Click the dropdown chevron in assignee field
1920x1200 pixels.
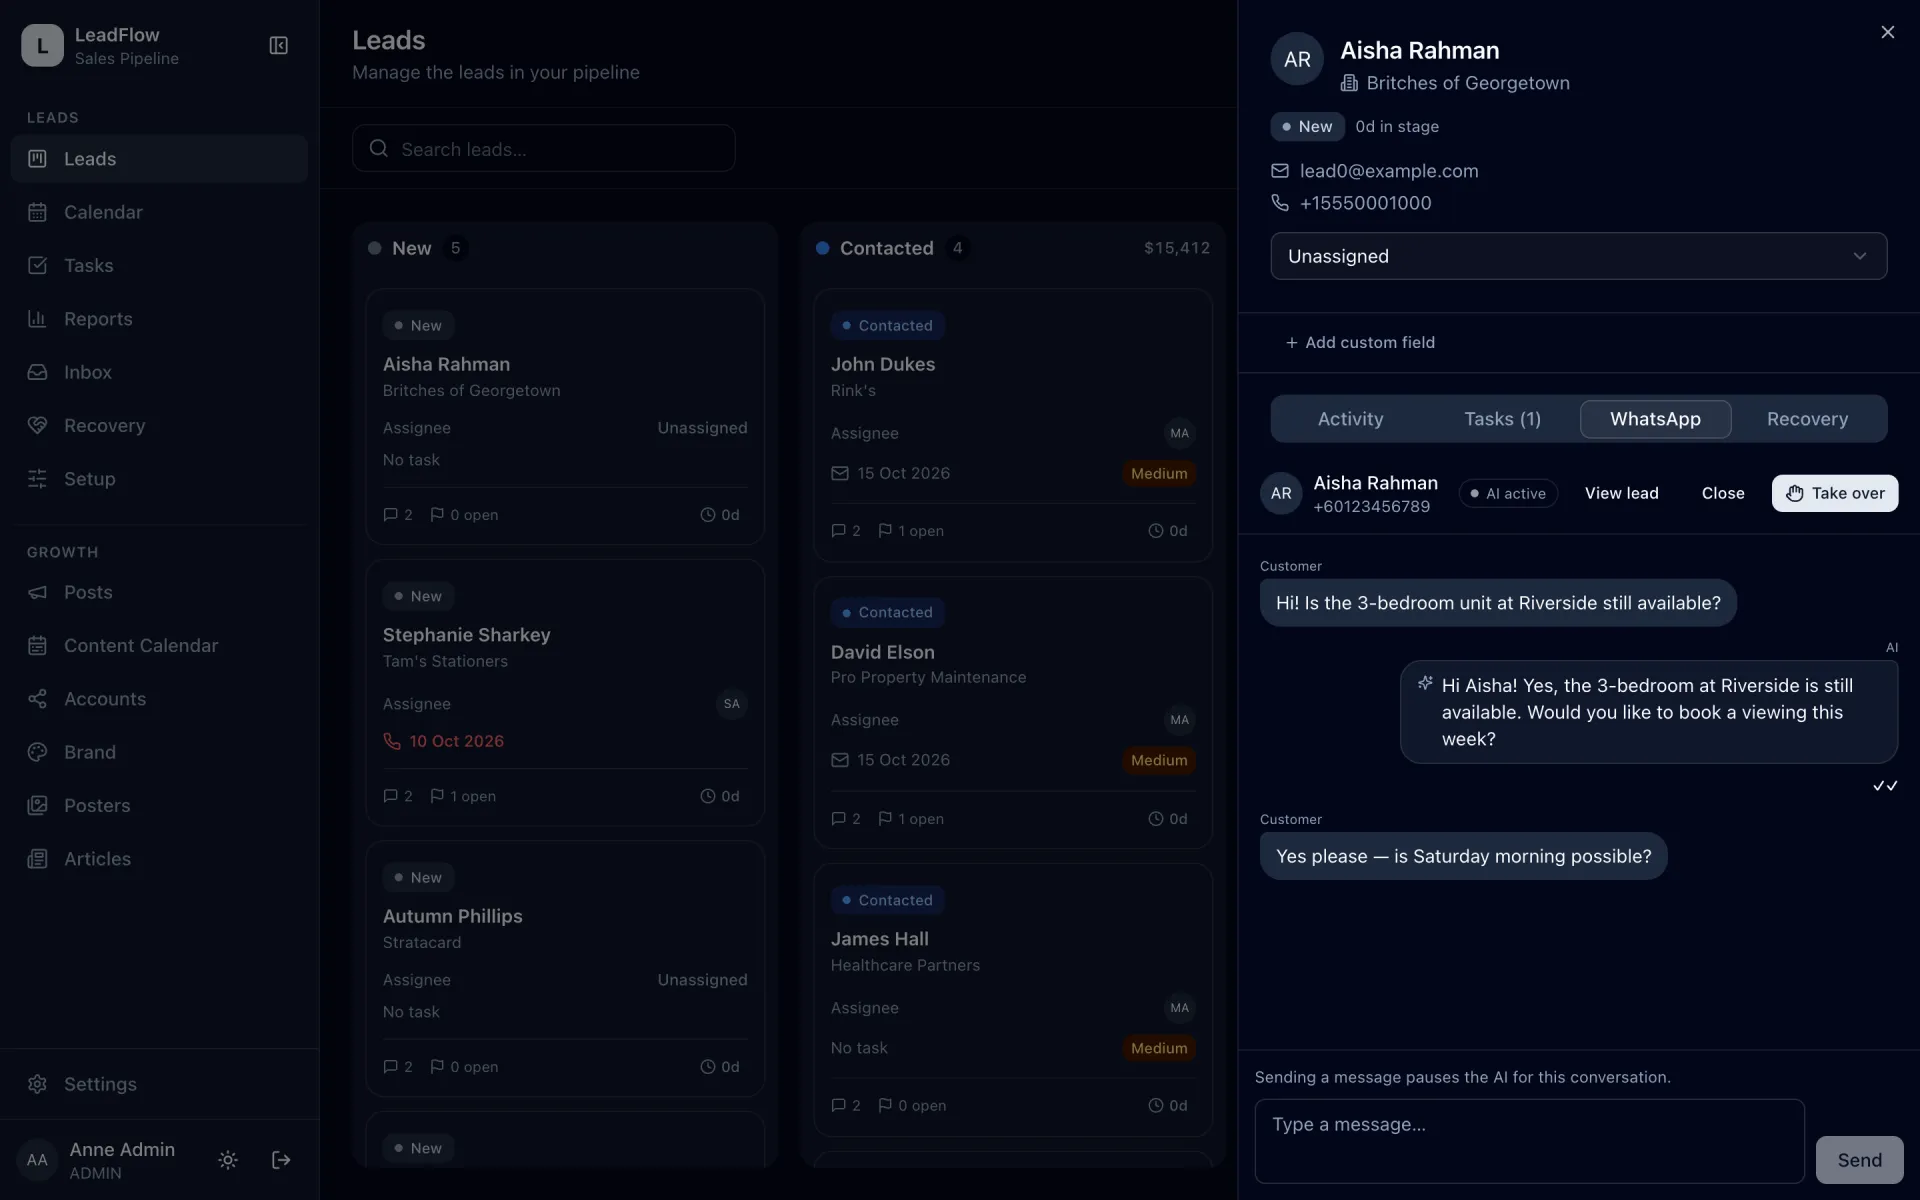tap(1859, 256)
